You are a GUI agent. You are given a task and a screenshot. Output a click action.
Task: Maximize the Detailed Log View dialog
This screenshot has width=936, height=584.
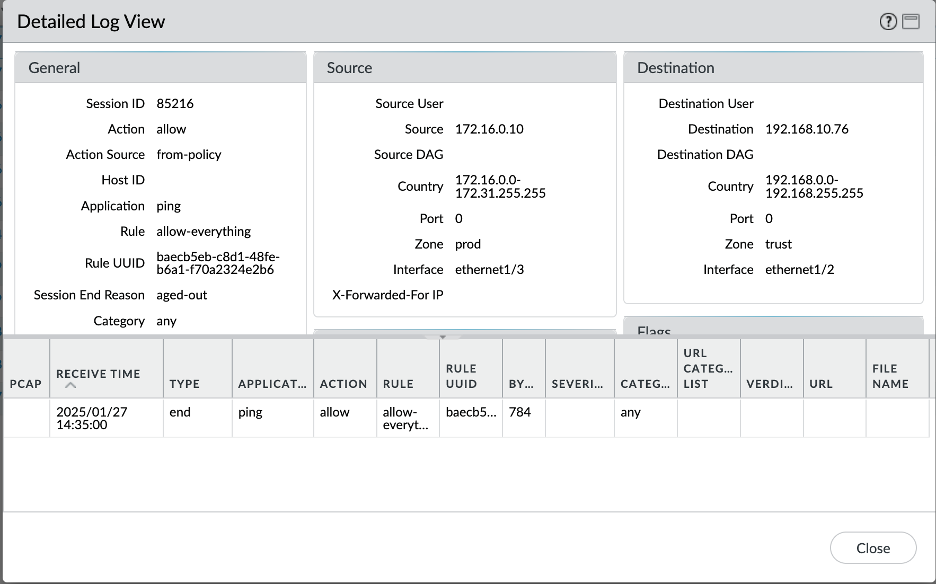coord(911,21)
